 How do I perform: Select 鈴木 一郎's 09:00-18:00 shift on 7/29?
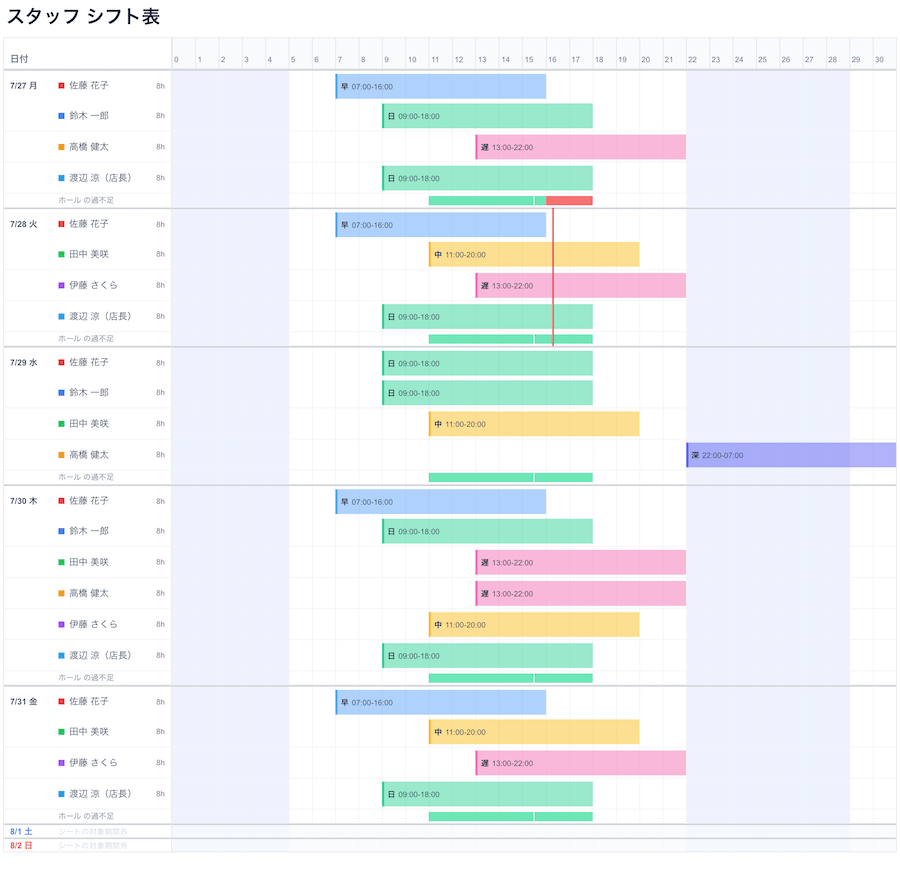coord(487,393)
